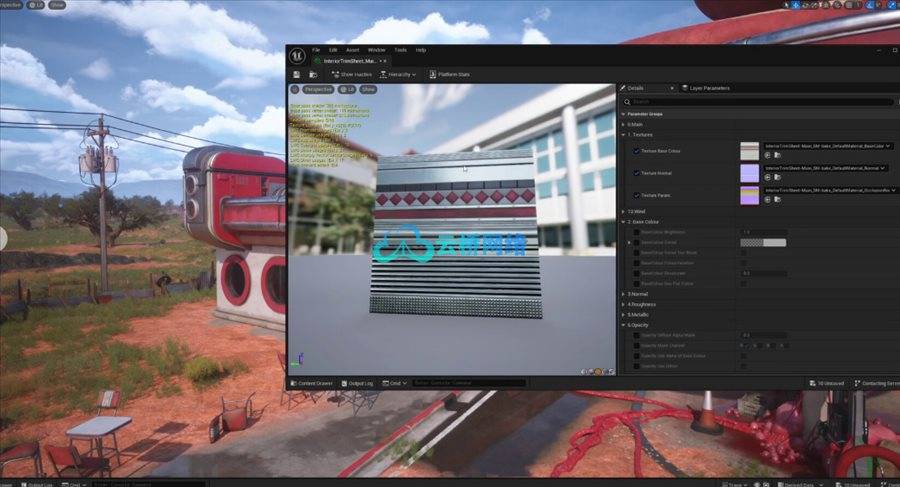Open the Platform Stats panel
This screenshot has height=487, width=900.
(x=449, y=74)
